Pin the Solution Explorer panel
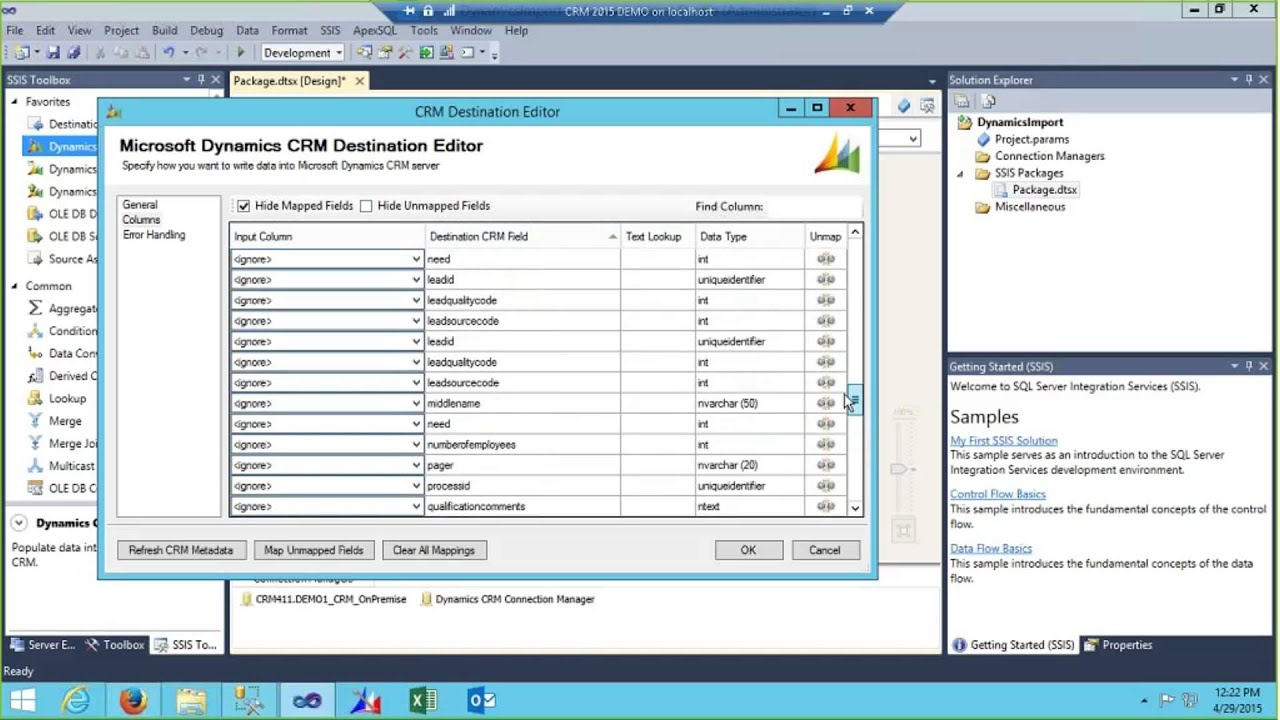Image resolution: width=1280 pixels, height=720 pixels. 1249,80
